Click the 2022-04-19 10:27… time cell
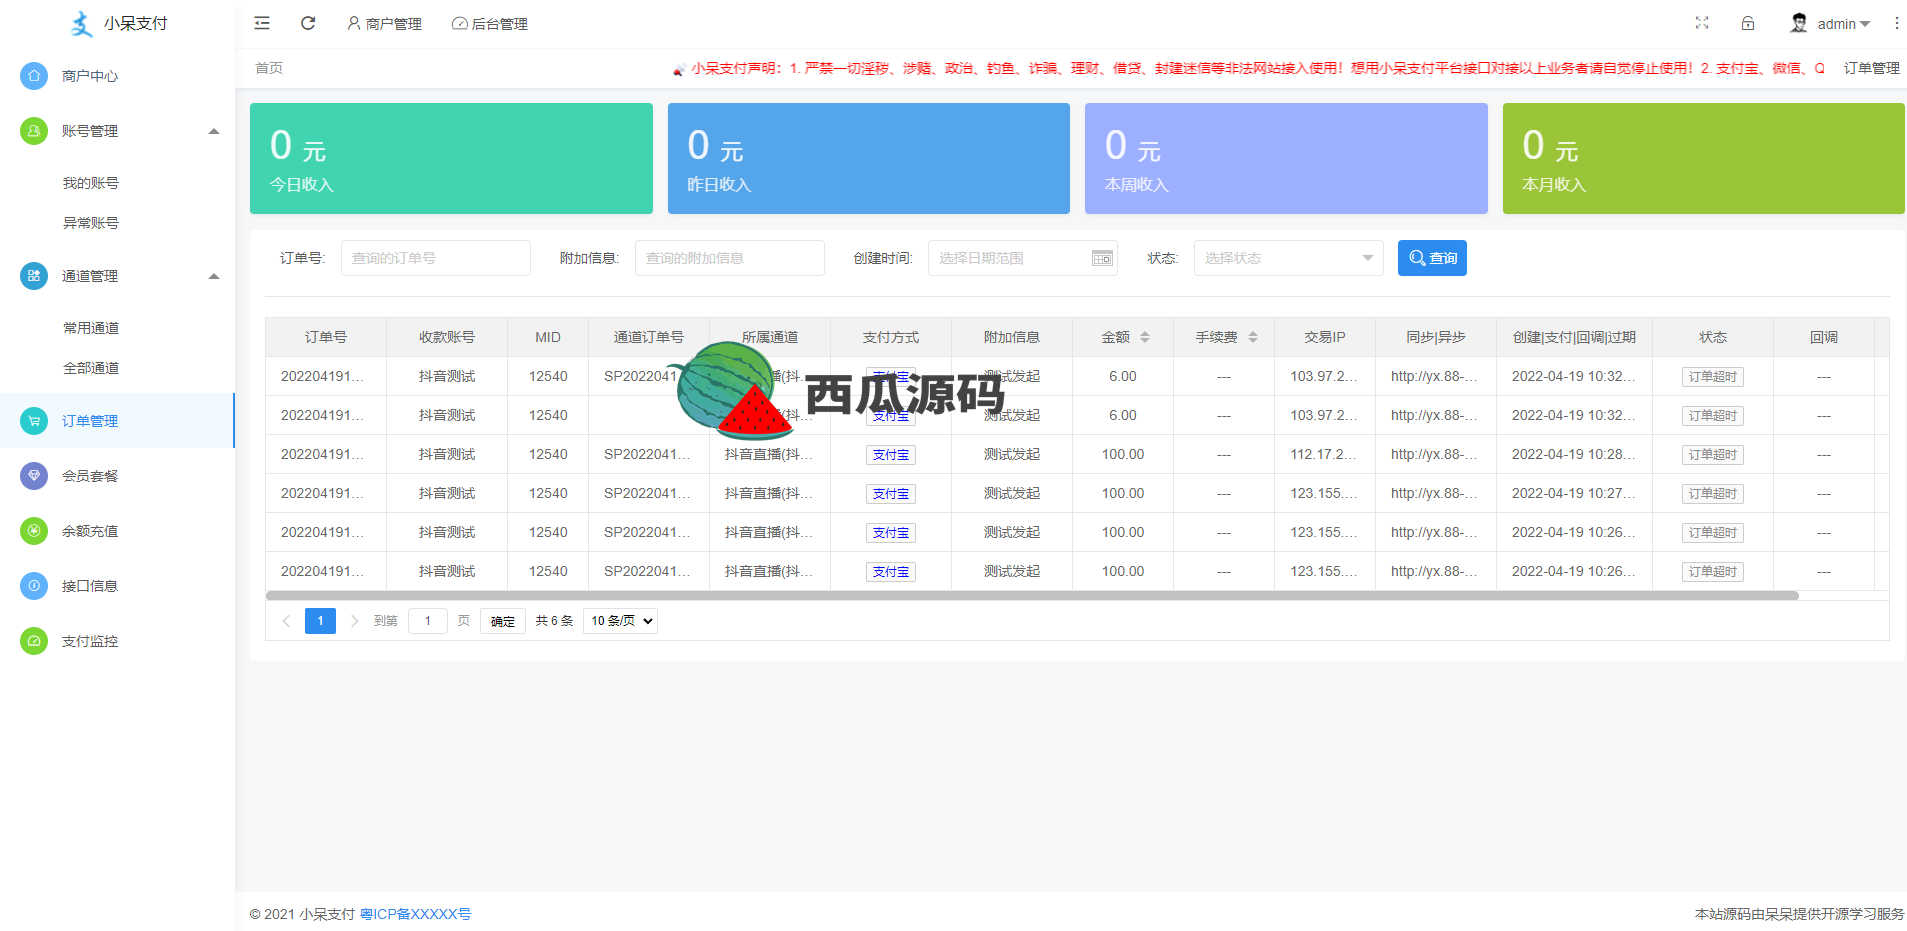This screenshot has width=1907, height=931. point(1574,493)
